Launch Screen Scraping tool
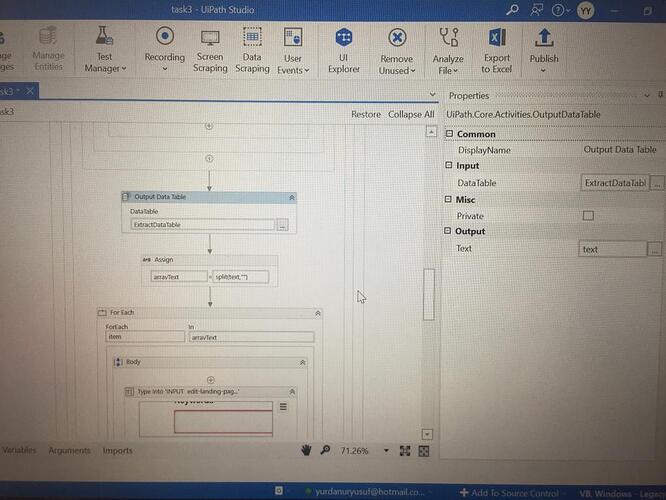666x500 pixels. 210,50
